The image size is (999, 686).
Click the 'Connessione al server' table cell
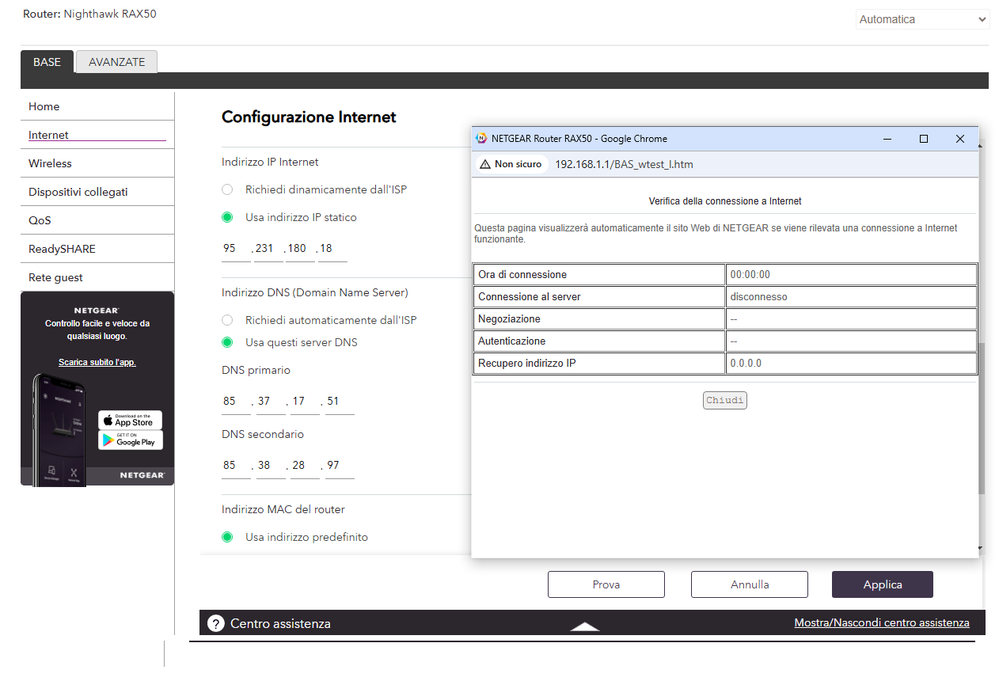point(599,297)
